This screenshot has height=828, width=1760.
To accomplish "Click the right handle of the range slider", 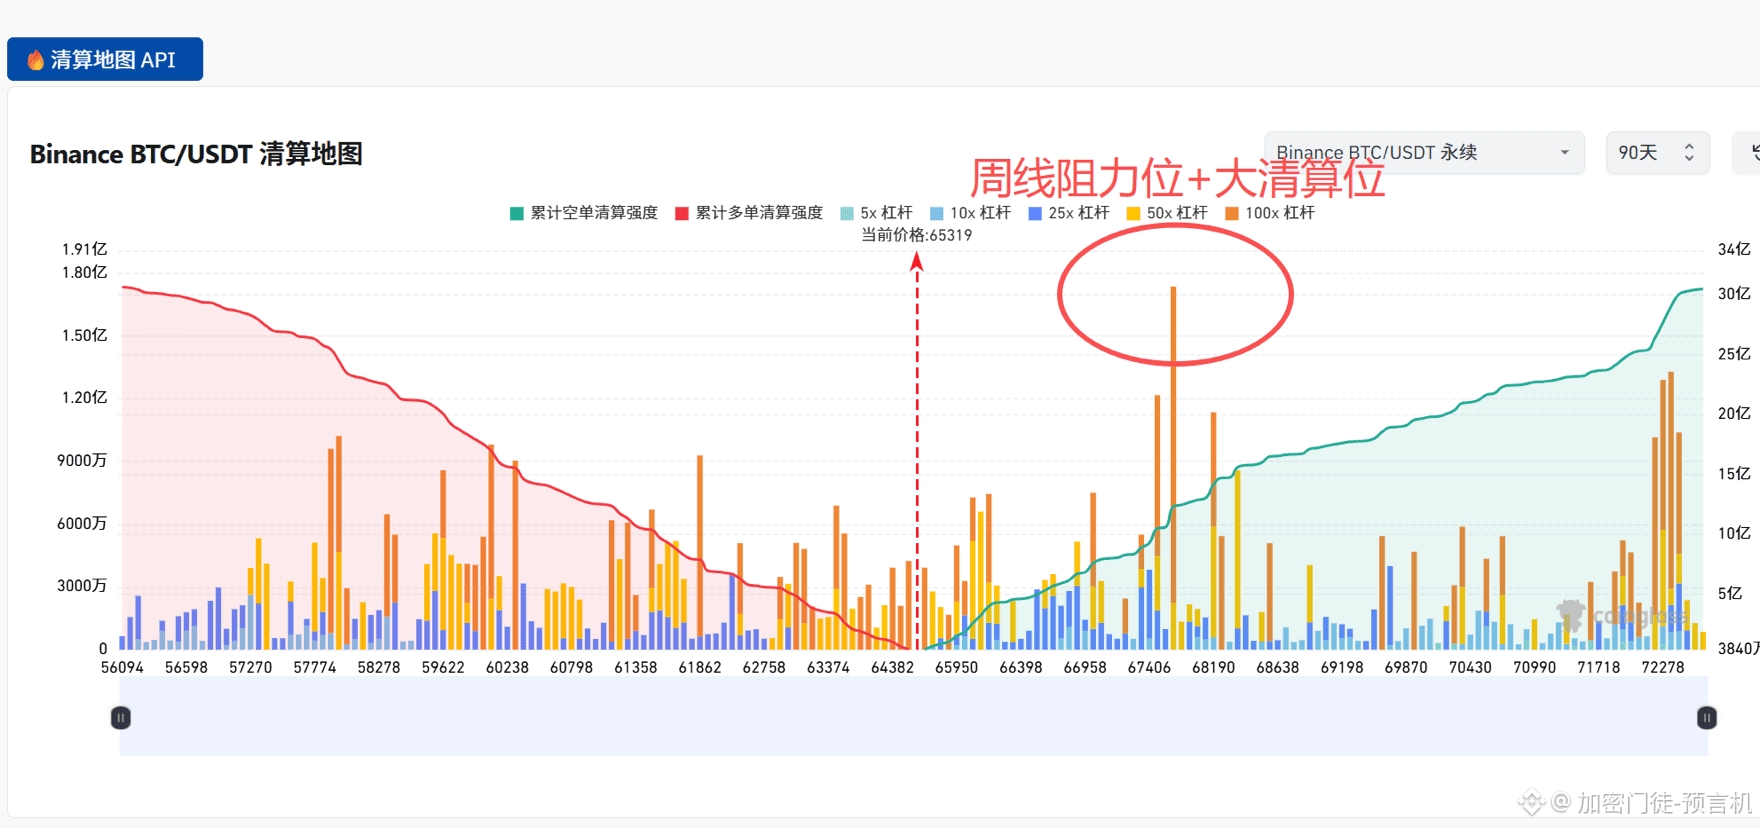I will 1707,717.
